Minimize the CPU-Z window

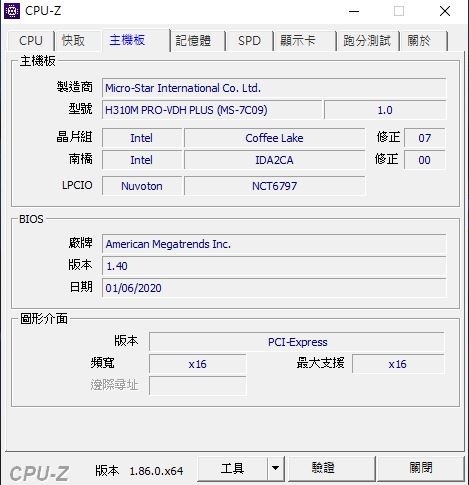coord(354,11)
